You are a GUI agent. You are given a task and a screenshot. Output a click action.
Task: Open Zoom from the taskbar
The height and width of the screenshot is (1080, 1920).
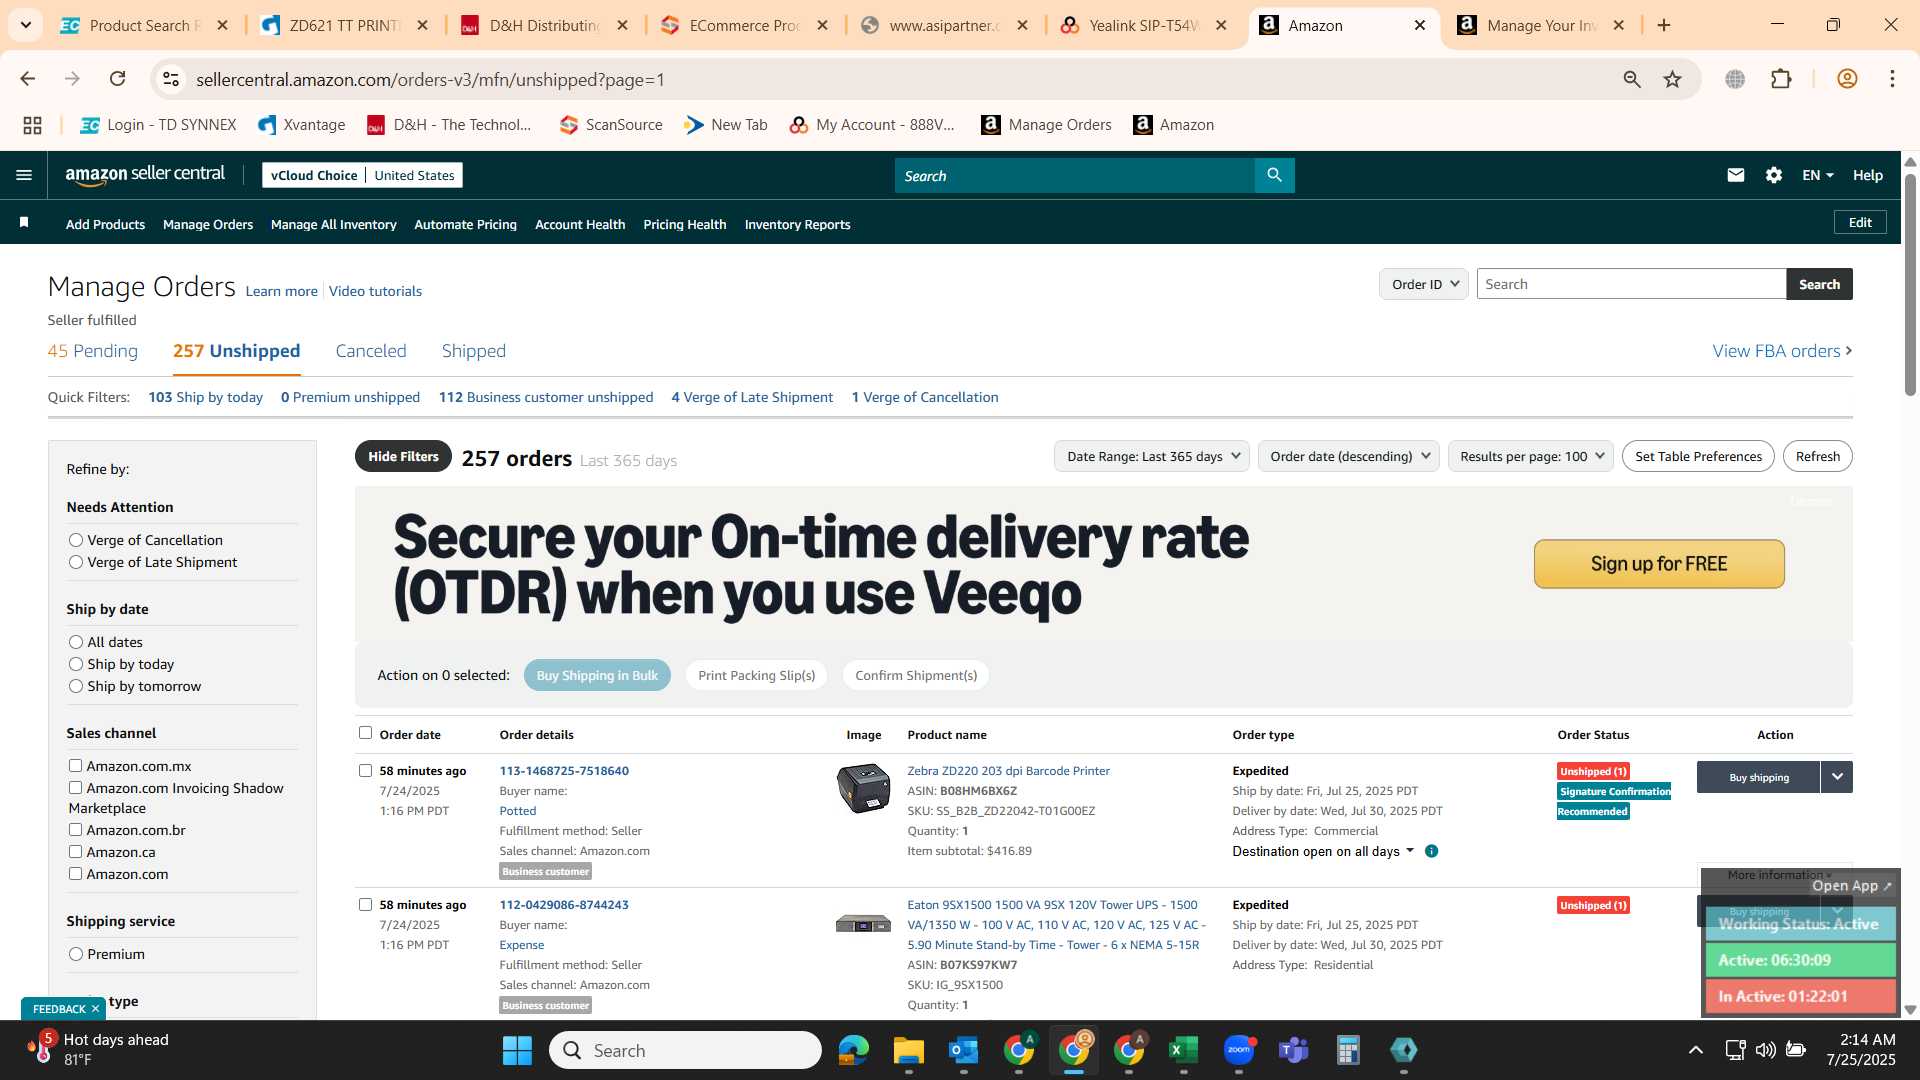click(x=1238, y=1050)
